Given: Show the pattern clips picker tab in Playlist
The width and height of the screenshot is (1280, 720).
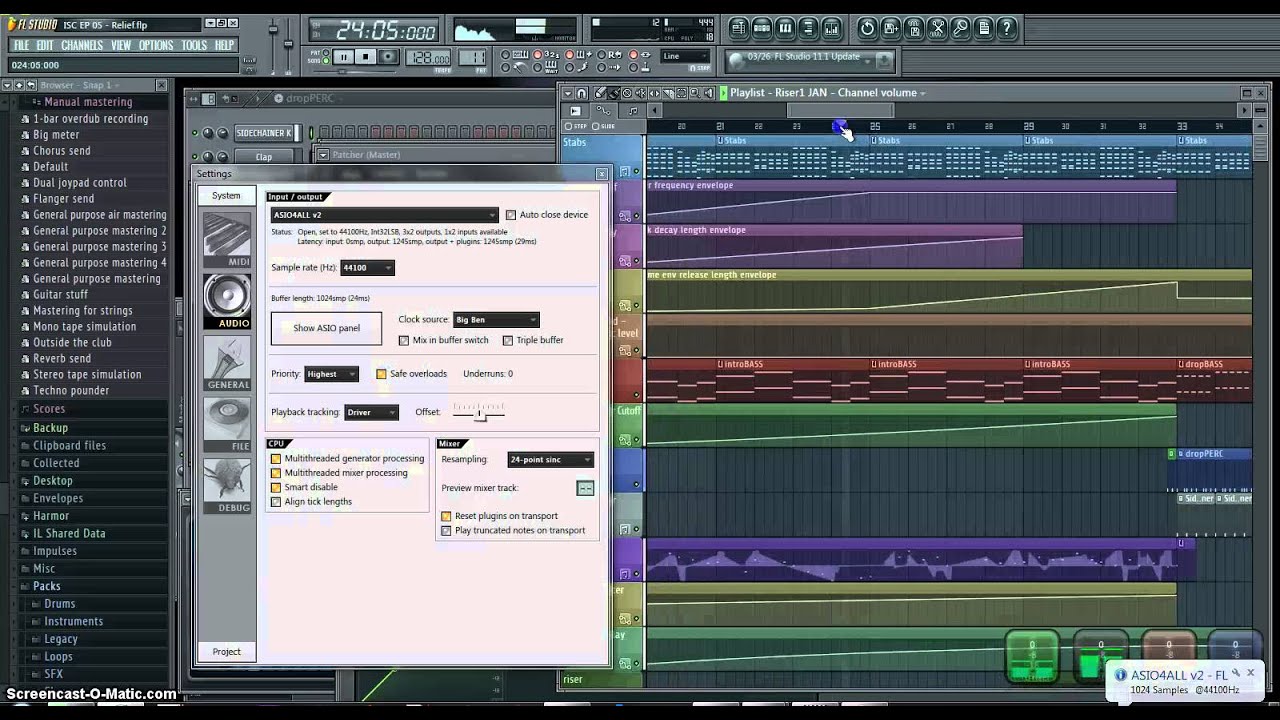Looking at the screenshot, I should point(633,111).
